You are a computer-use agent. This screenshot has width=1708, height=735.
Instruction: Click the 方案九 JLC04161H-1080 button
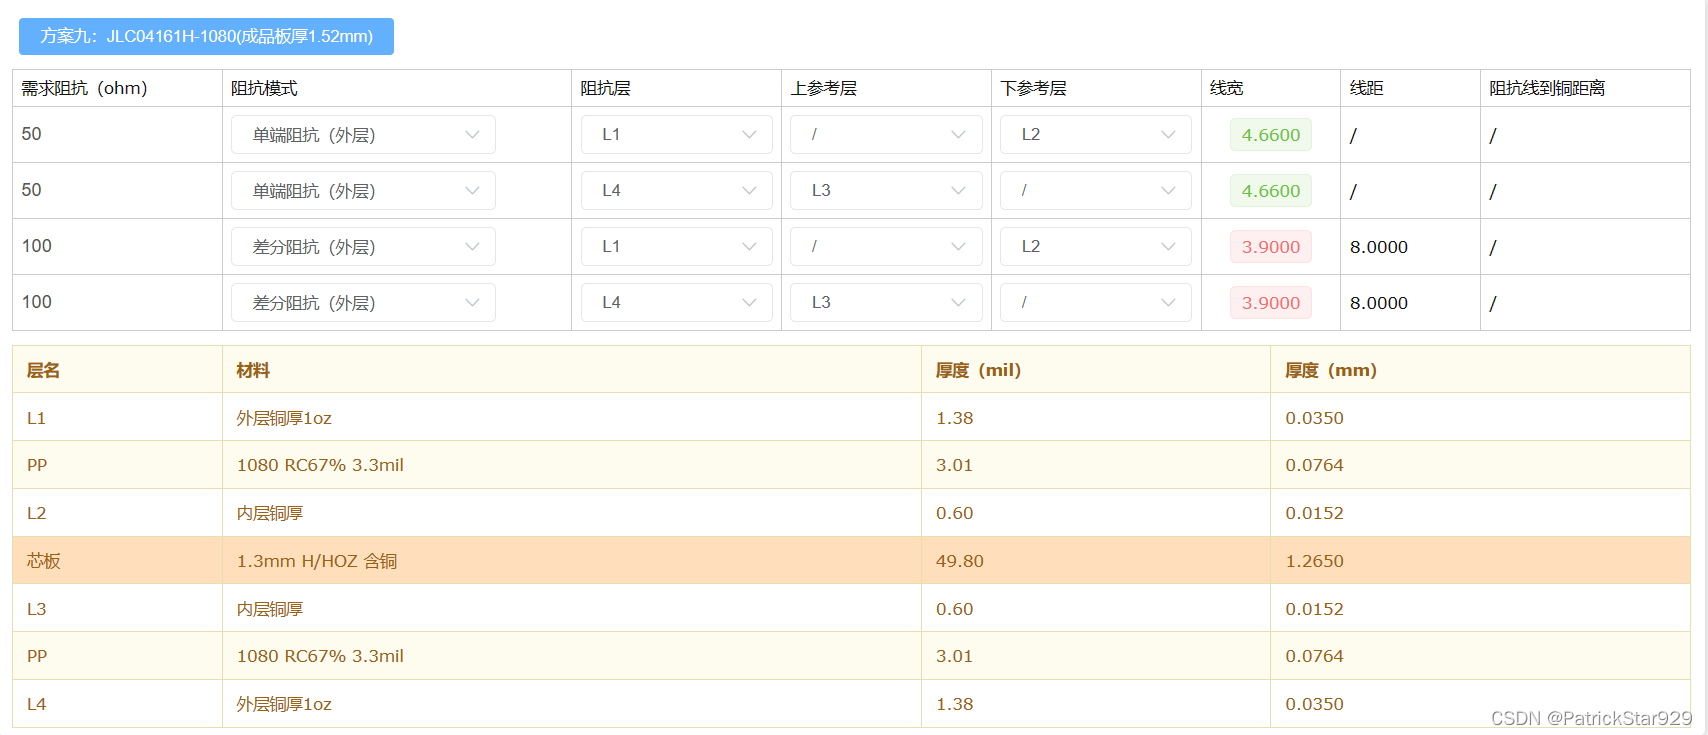point(206,36)
